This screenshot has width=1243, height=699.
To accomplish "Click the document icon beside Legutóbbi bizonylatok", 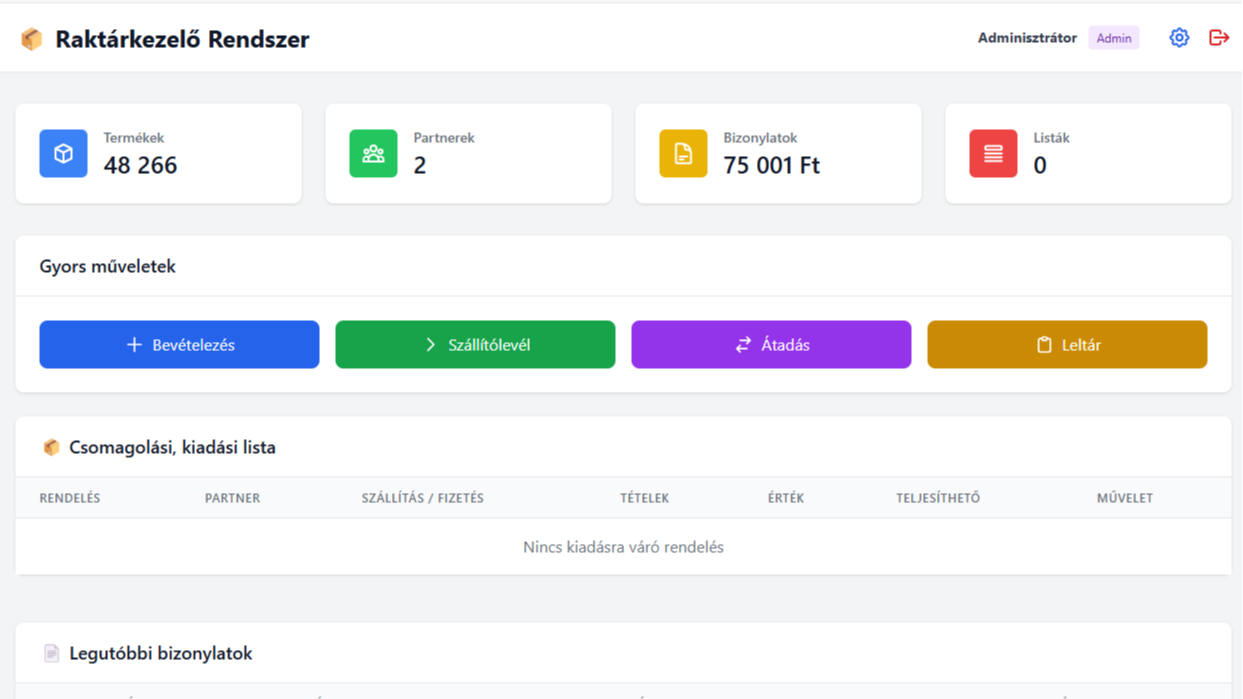I will 51,653.
